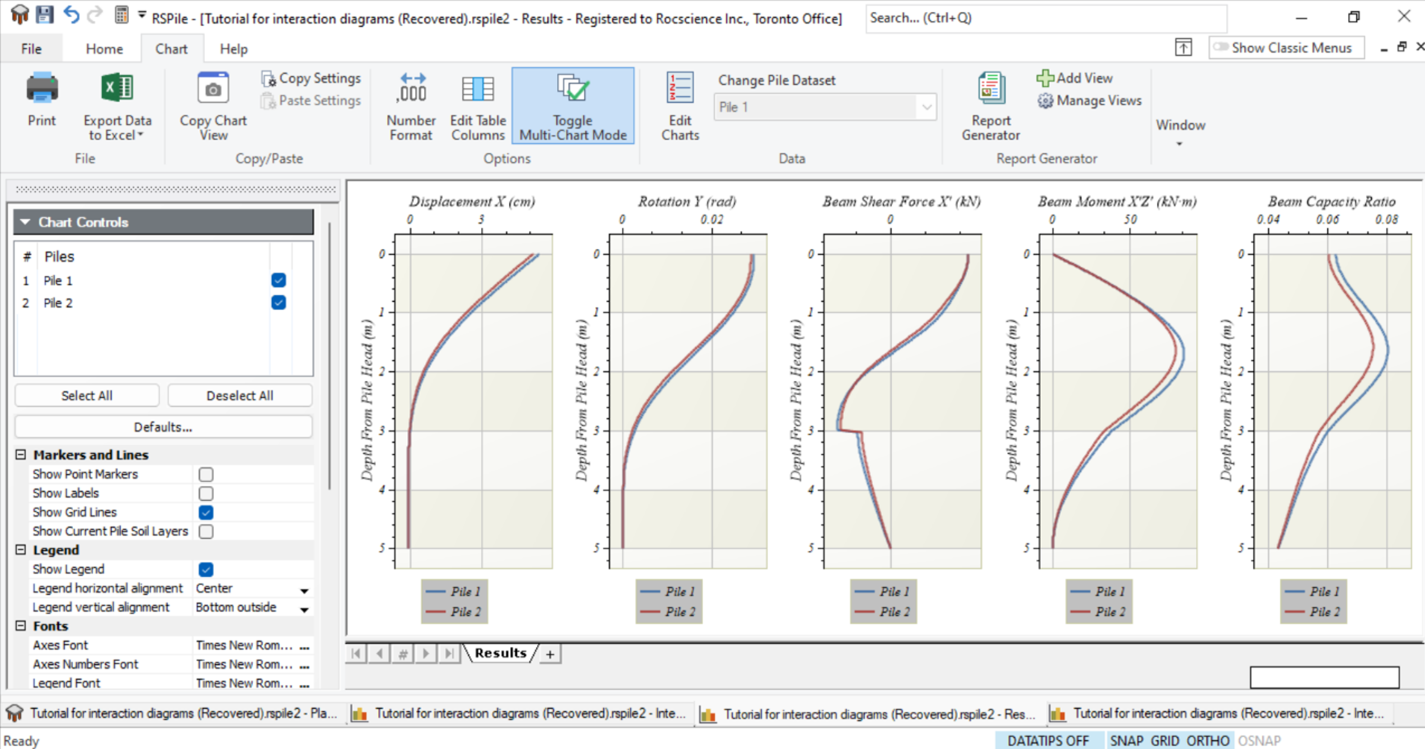
Task: Open the Window dropdown menu
Action: (x=1180, y=132)
